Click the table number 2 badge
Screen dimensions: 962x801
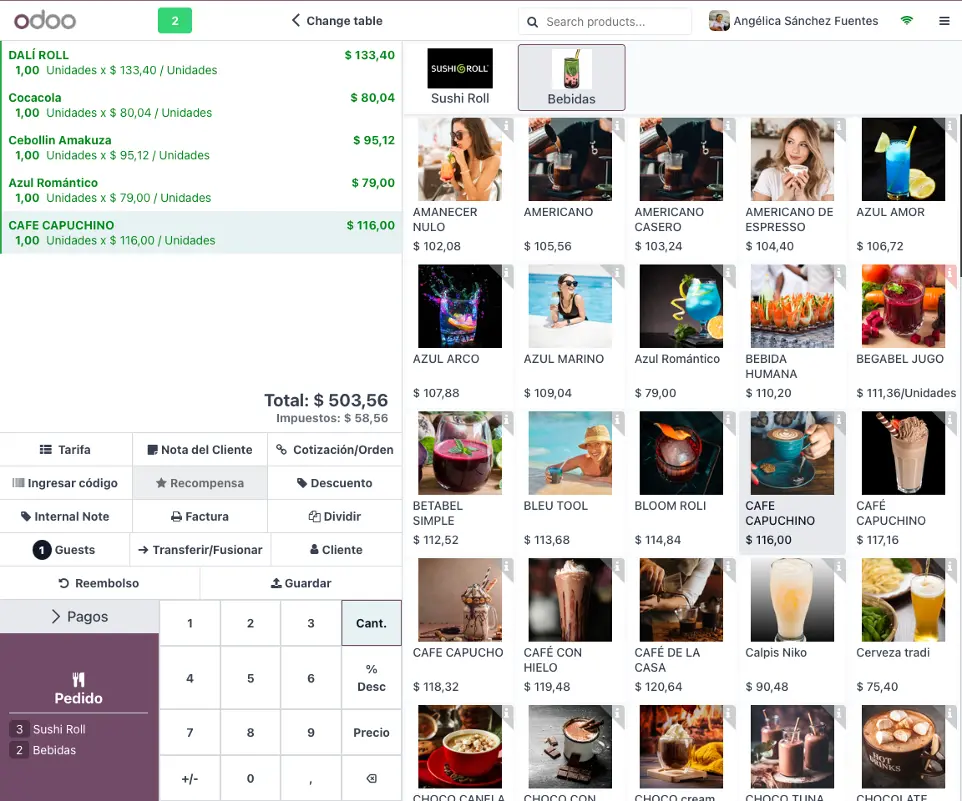tap(175, 21)
